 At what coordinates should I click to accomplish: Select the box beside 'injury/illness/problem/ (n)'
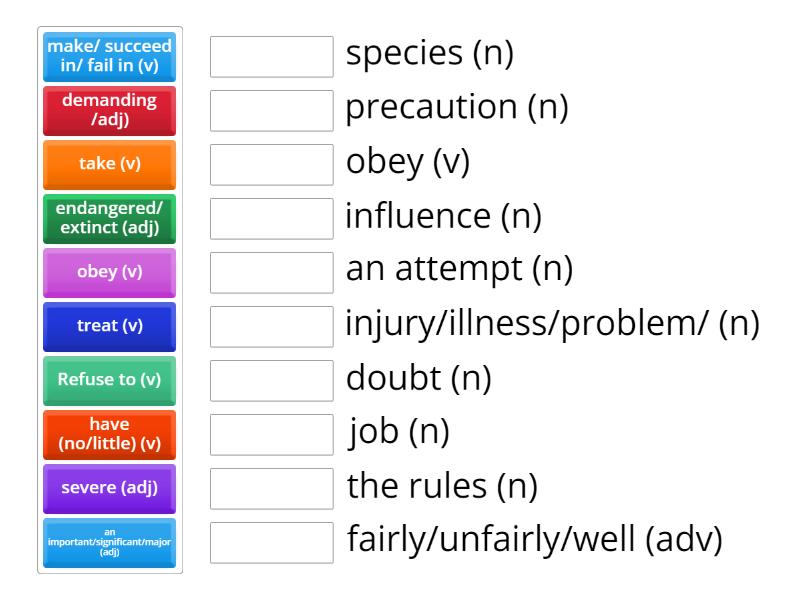(x=272, y=327)
